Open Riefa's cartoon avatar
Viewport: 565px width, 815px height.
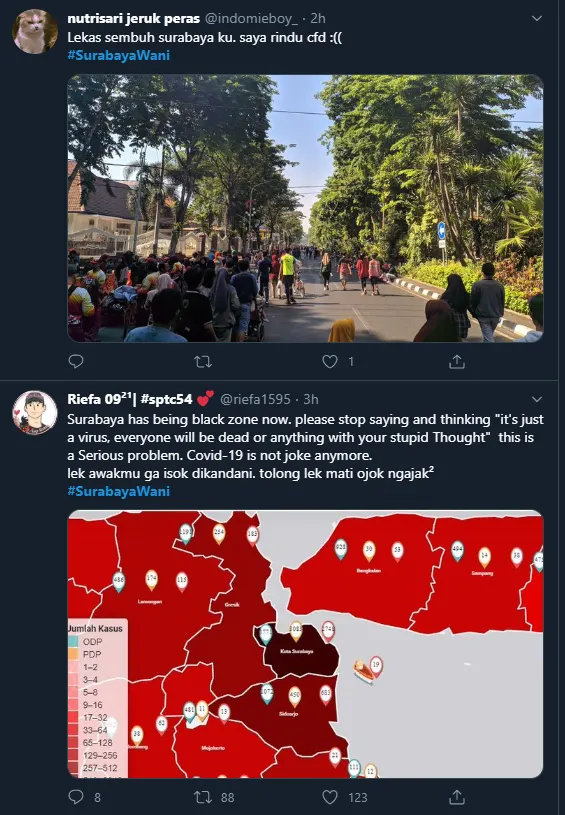coord(35,413)
